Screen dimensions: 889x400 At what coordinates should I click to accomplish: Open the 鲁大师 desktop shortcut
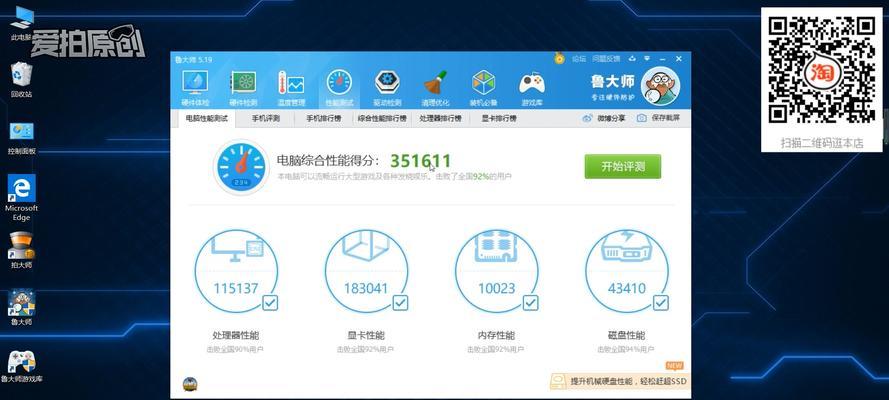coord(22,308)
